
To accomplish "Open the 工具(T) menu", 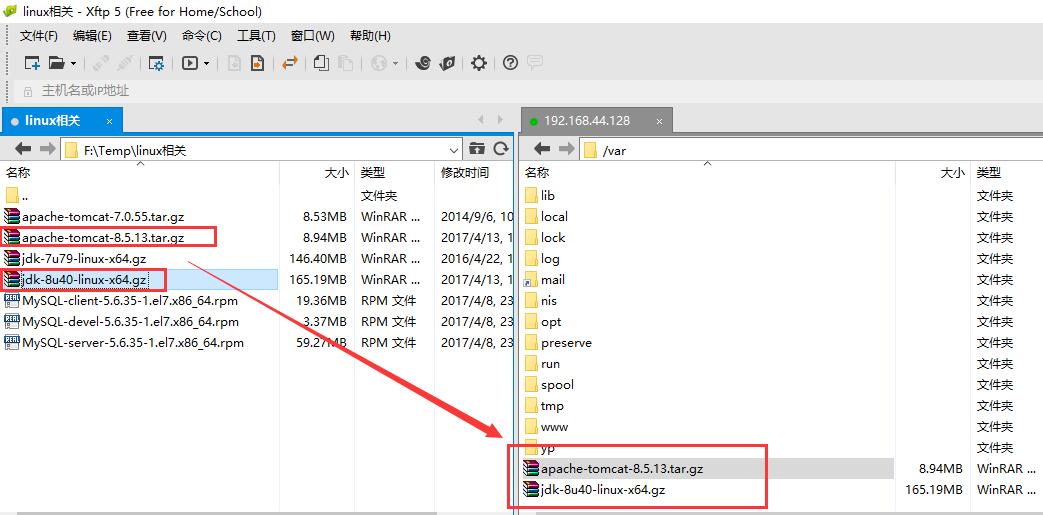I will (x=256, y=36).
